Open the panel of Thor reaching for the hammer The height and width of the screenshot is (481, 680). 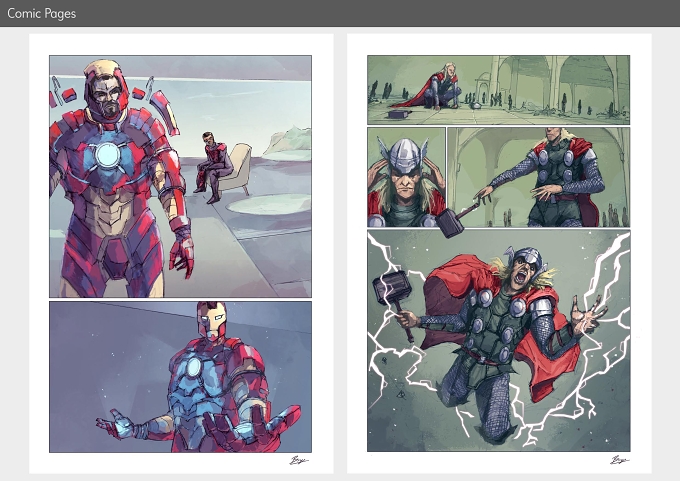(x=539, y=177)
